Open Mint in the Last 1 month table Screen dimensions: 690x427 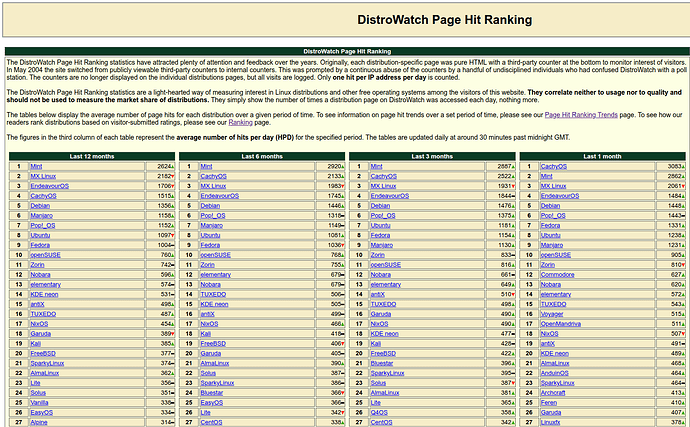(x=547, y=176)
